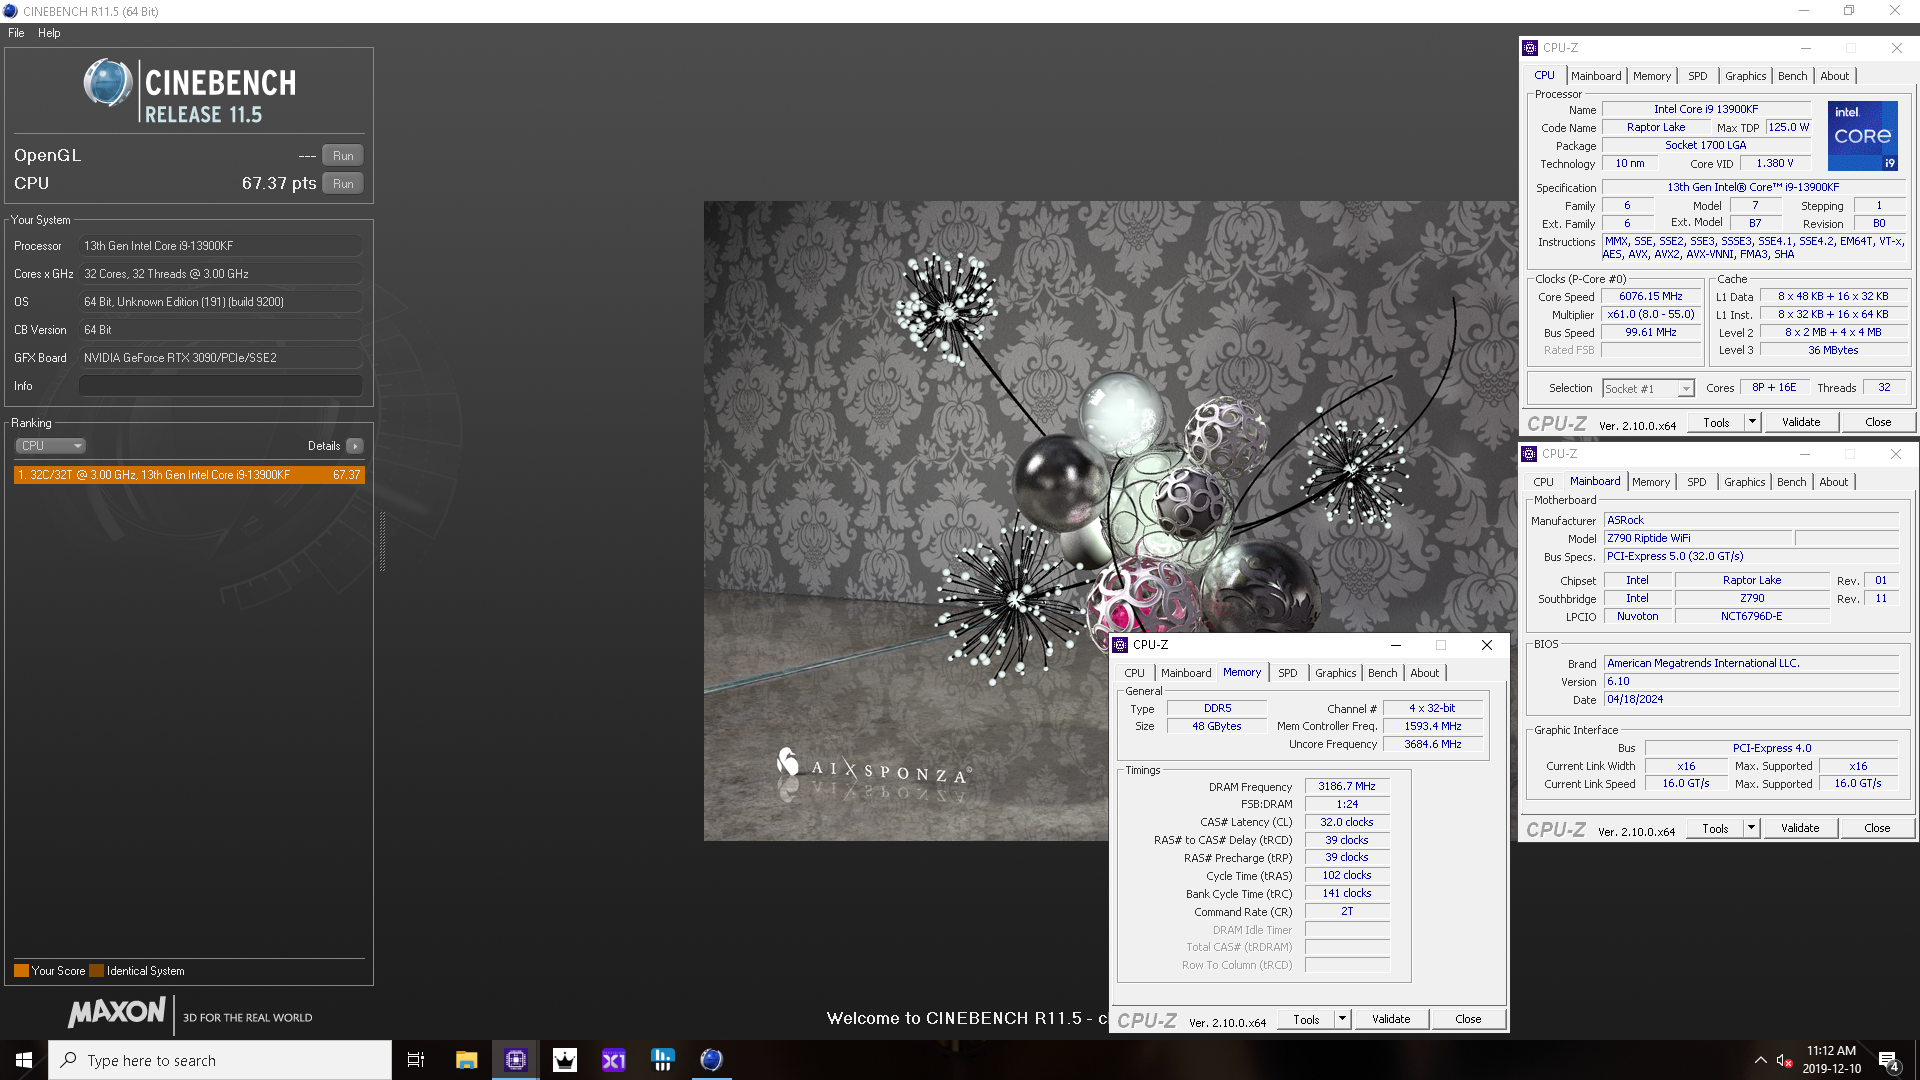Click Tools in Memory CPU-Z window
The width and height of the screenshot is (1920, 1080).
coord(1306,1019)
